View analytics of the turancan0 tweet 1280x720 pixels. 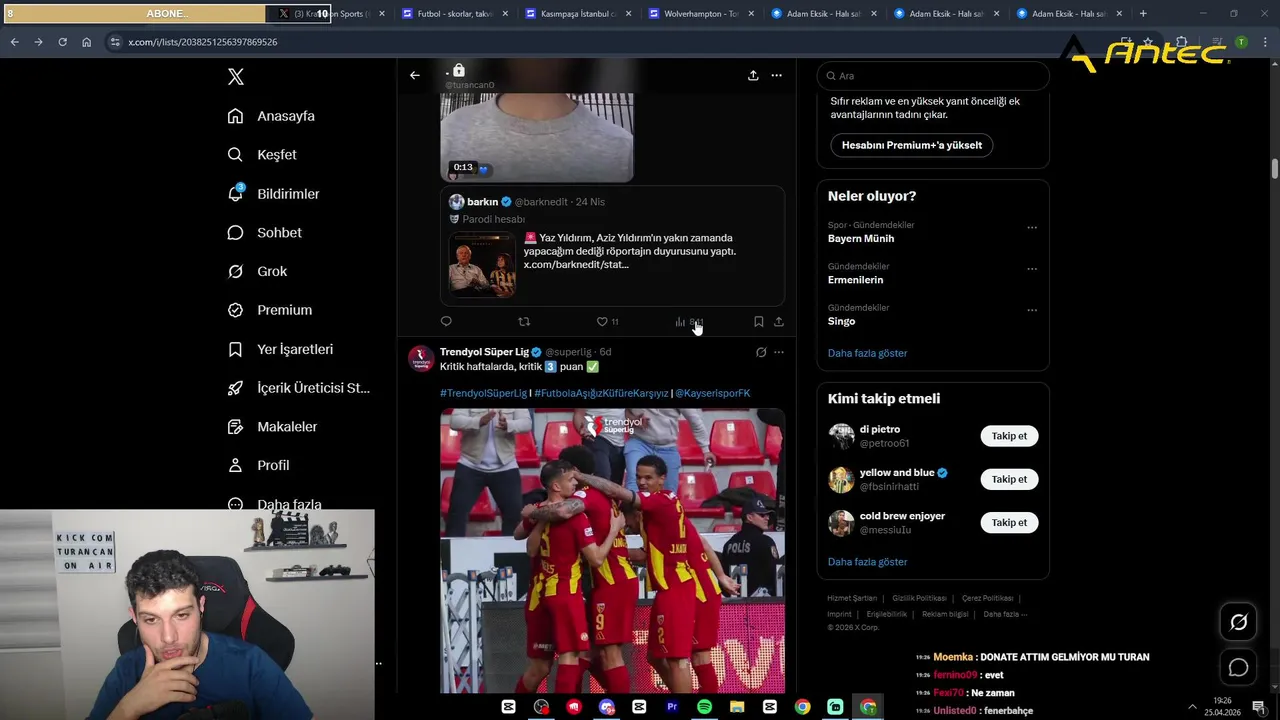point(688,322)
